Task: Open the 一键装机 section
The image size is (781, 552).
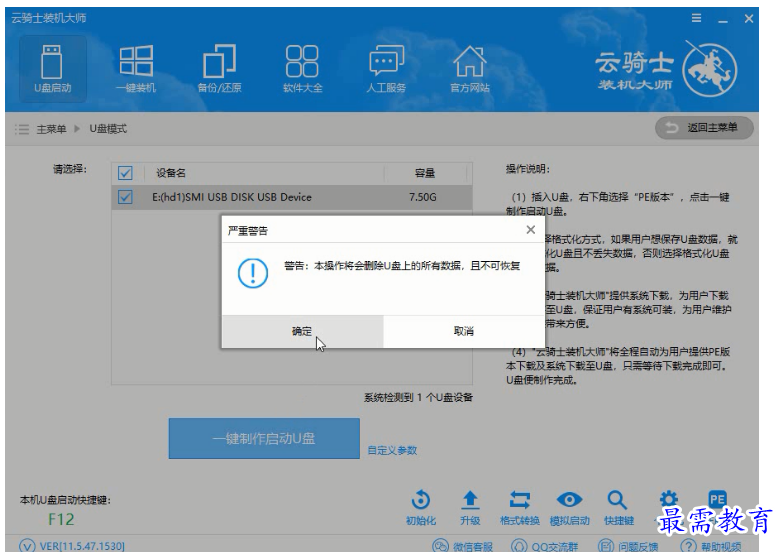Action: (136, 69)
